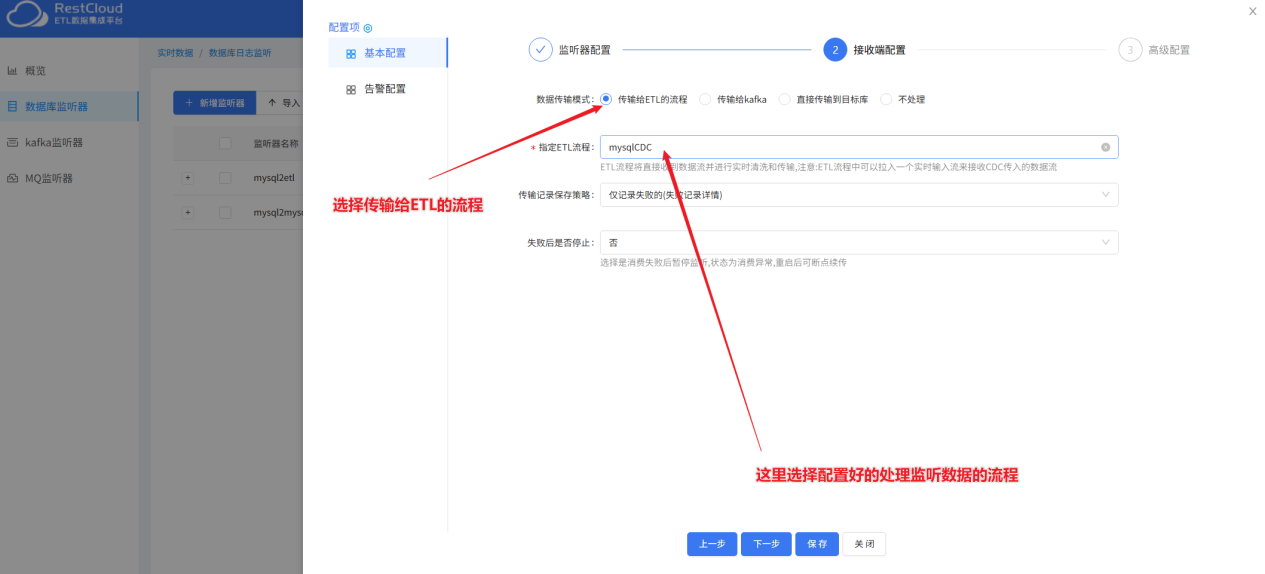This screenshot has height=574, width=1265.
Task: Clear the mysqlCDC input value icon
Action: tap(1105, 147)
